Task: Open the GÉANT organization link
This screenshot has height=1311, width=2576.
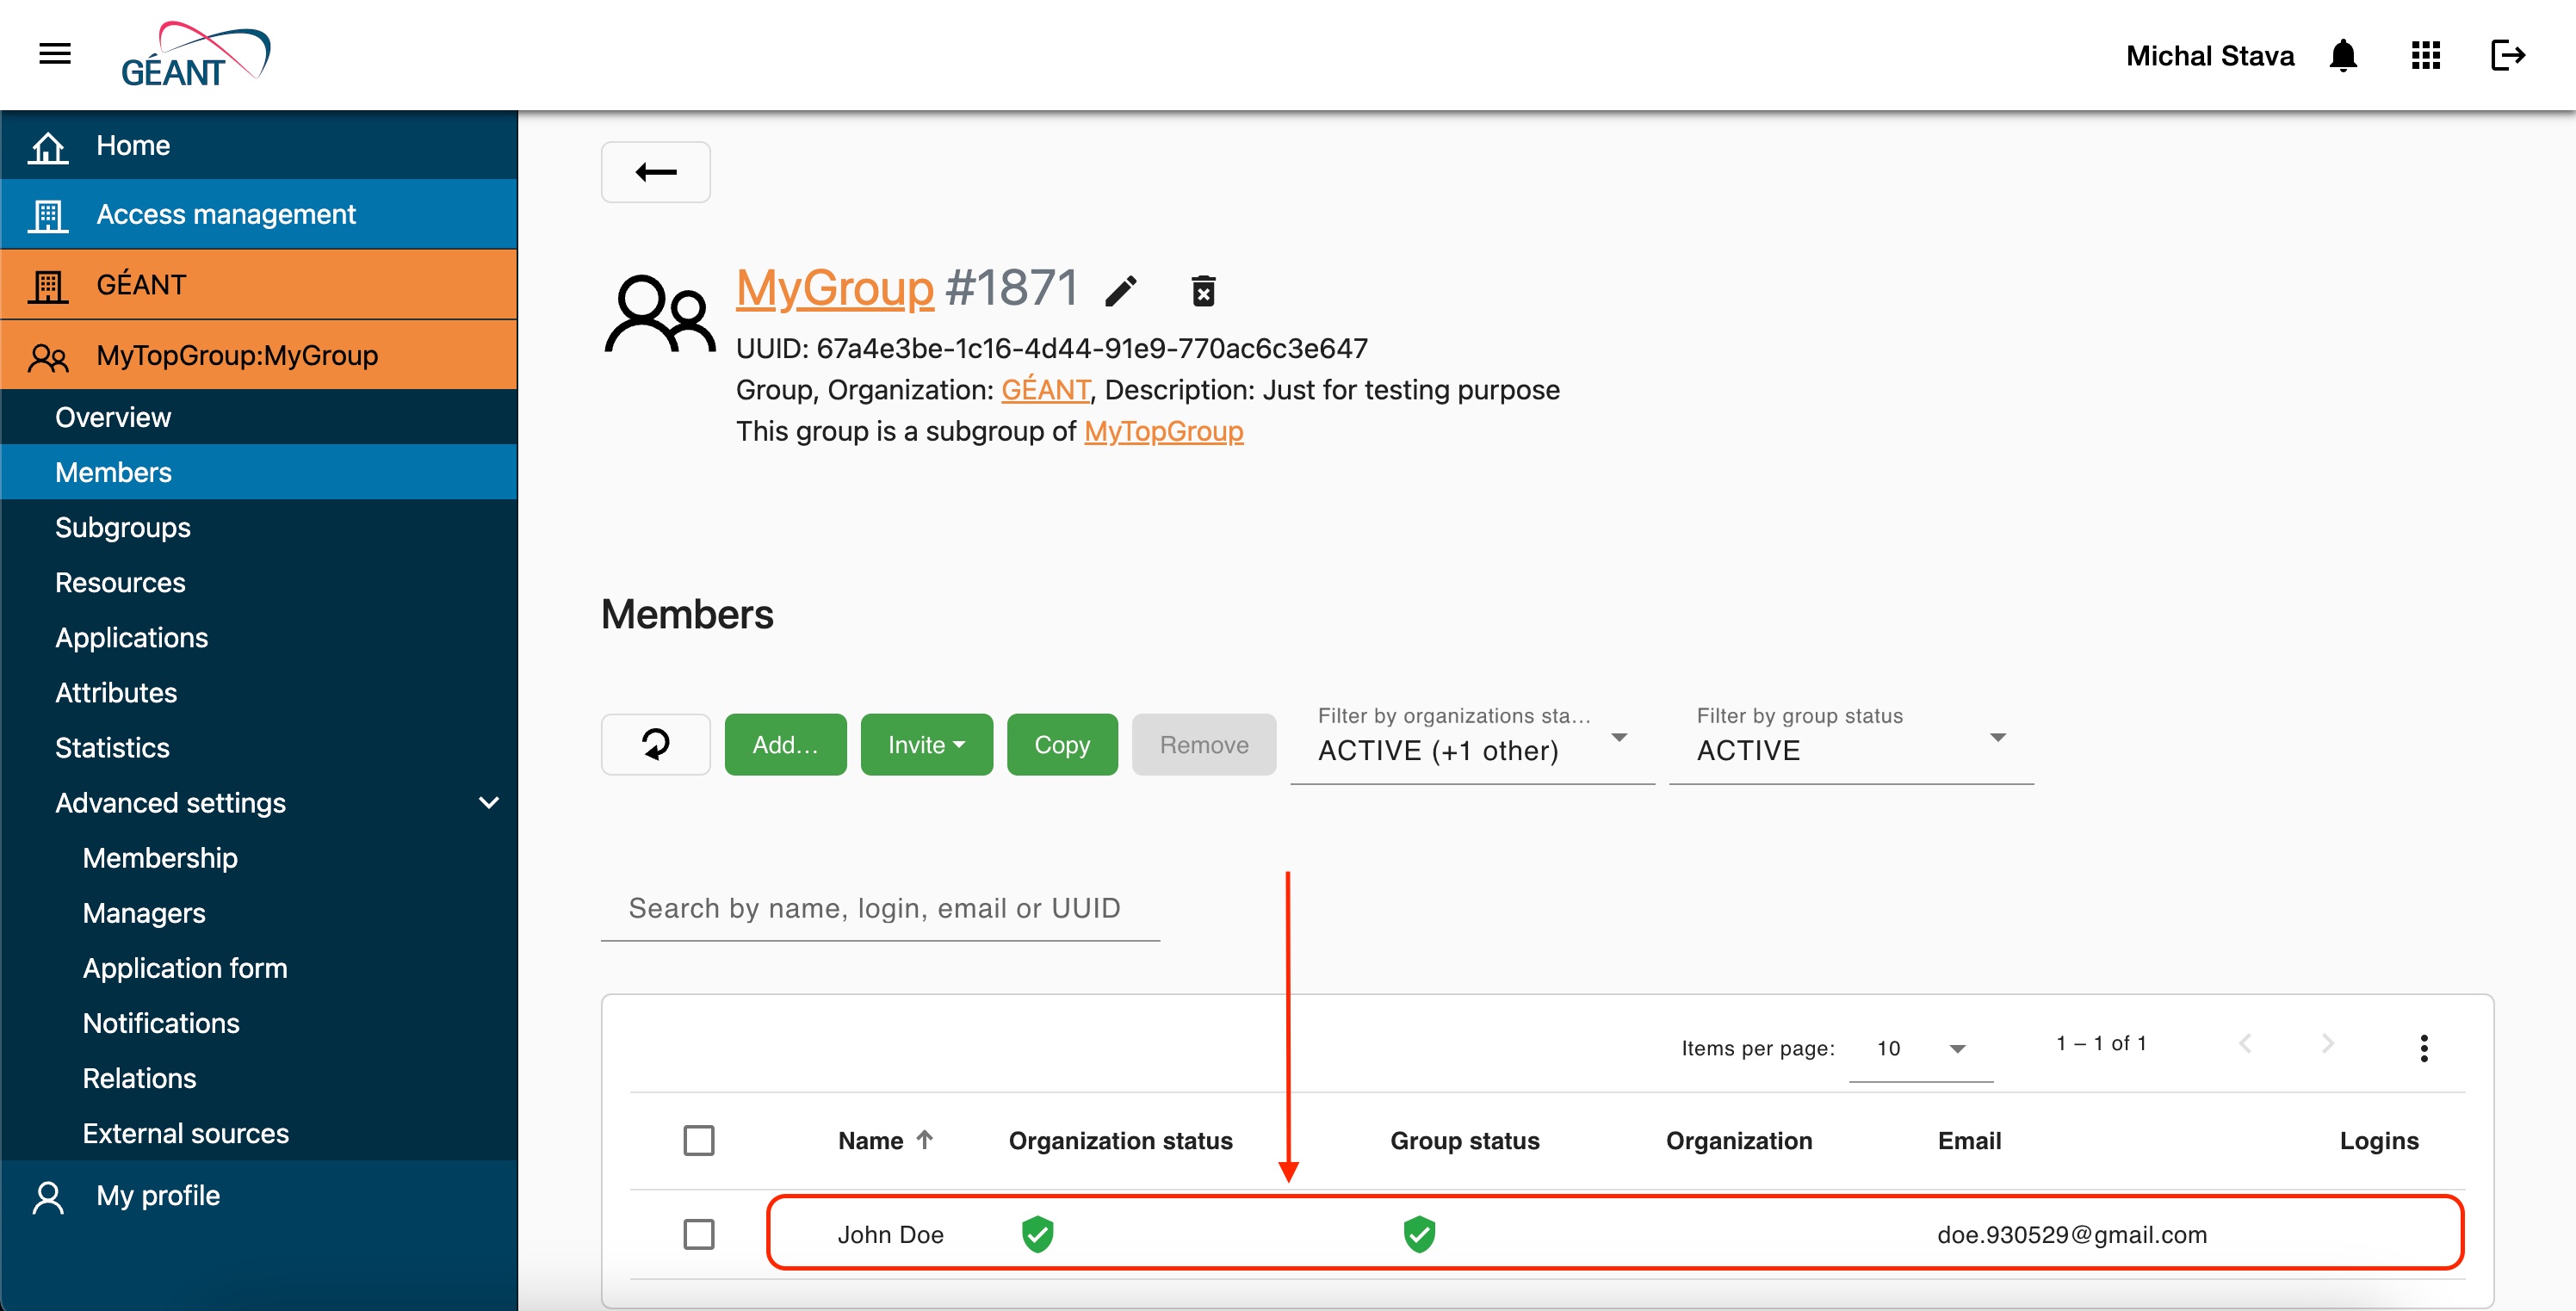Action: 1046,389
